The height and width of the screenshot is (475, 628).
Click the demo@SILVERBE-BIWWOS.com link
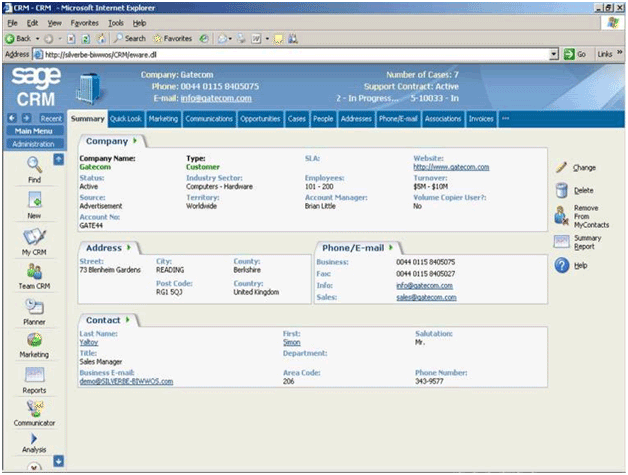(x=126, y=381)
